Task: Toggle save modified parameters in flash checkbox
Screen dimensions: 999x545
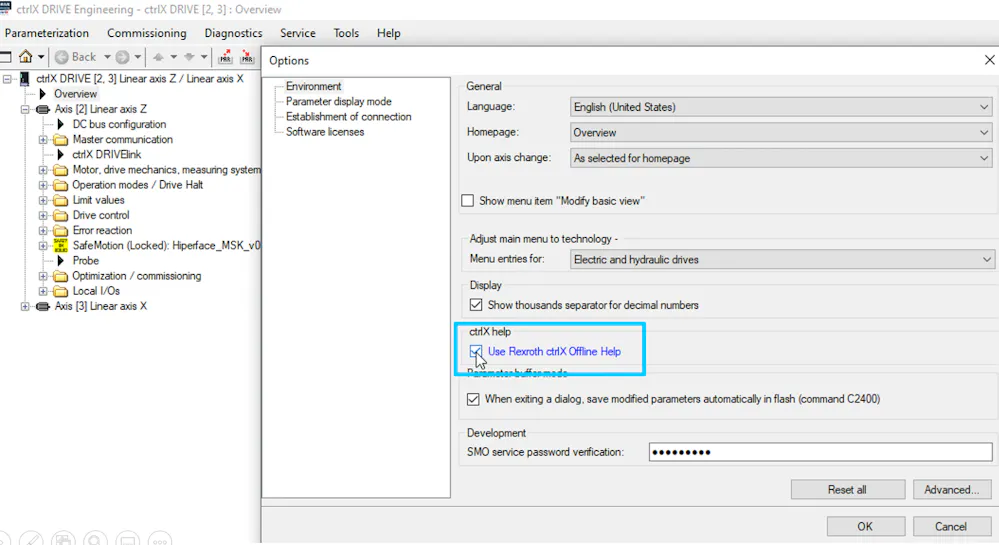Action: coord(473,399)
